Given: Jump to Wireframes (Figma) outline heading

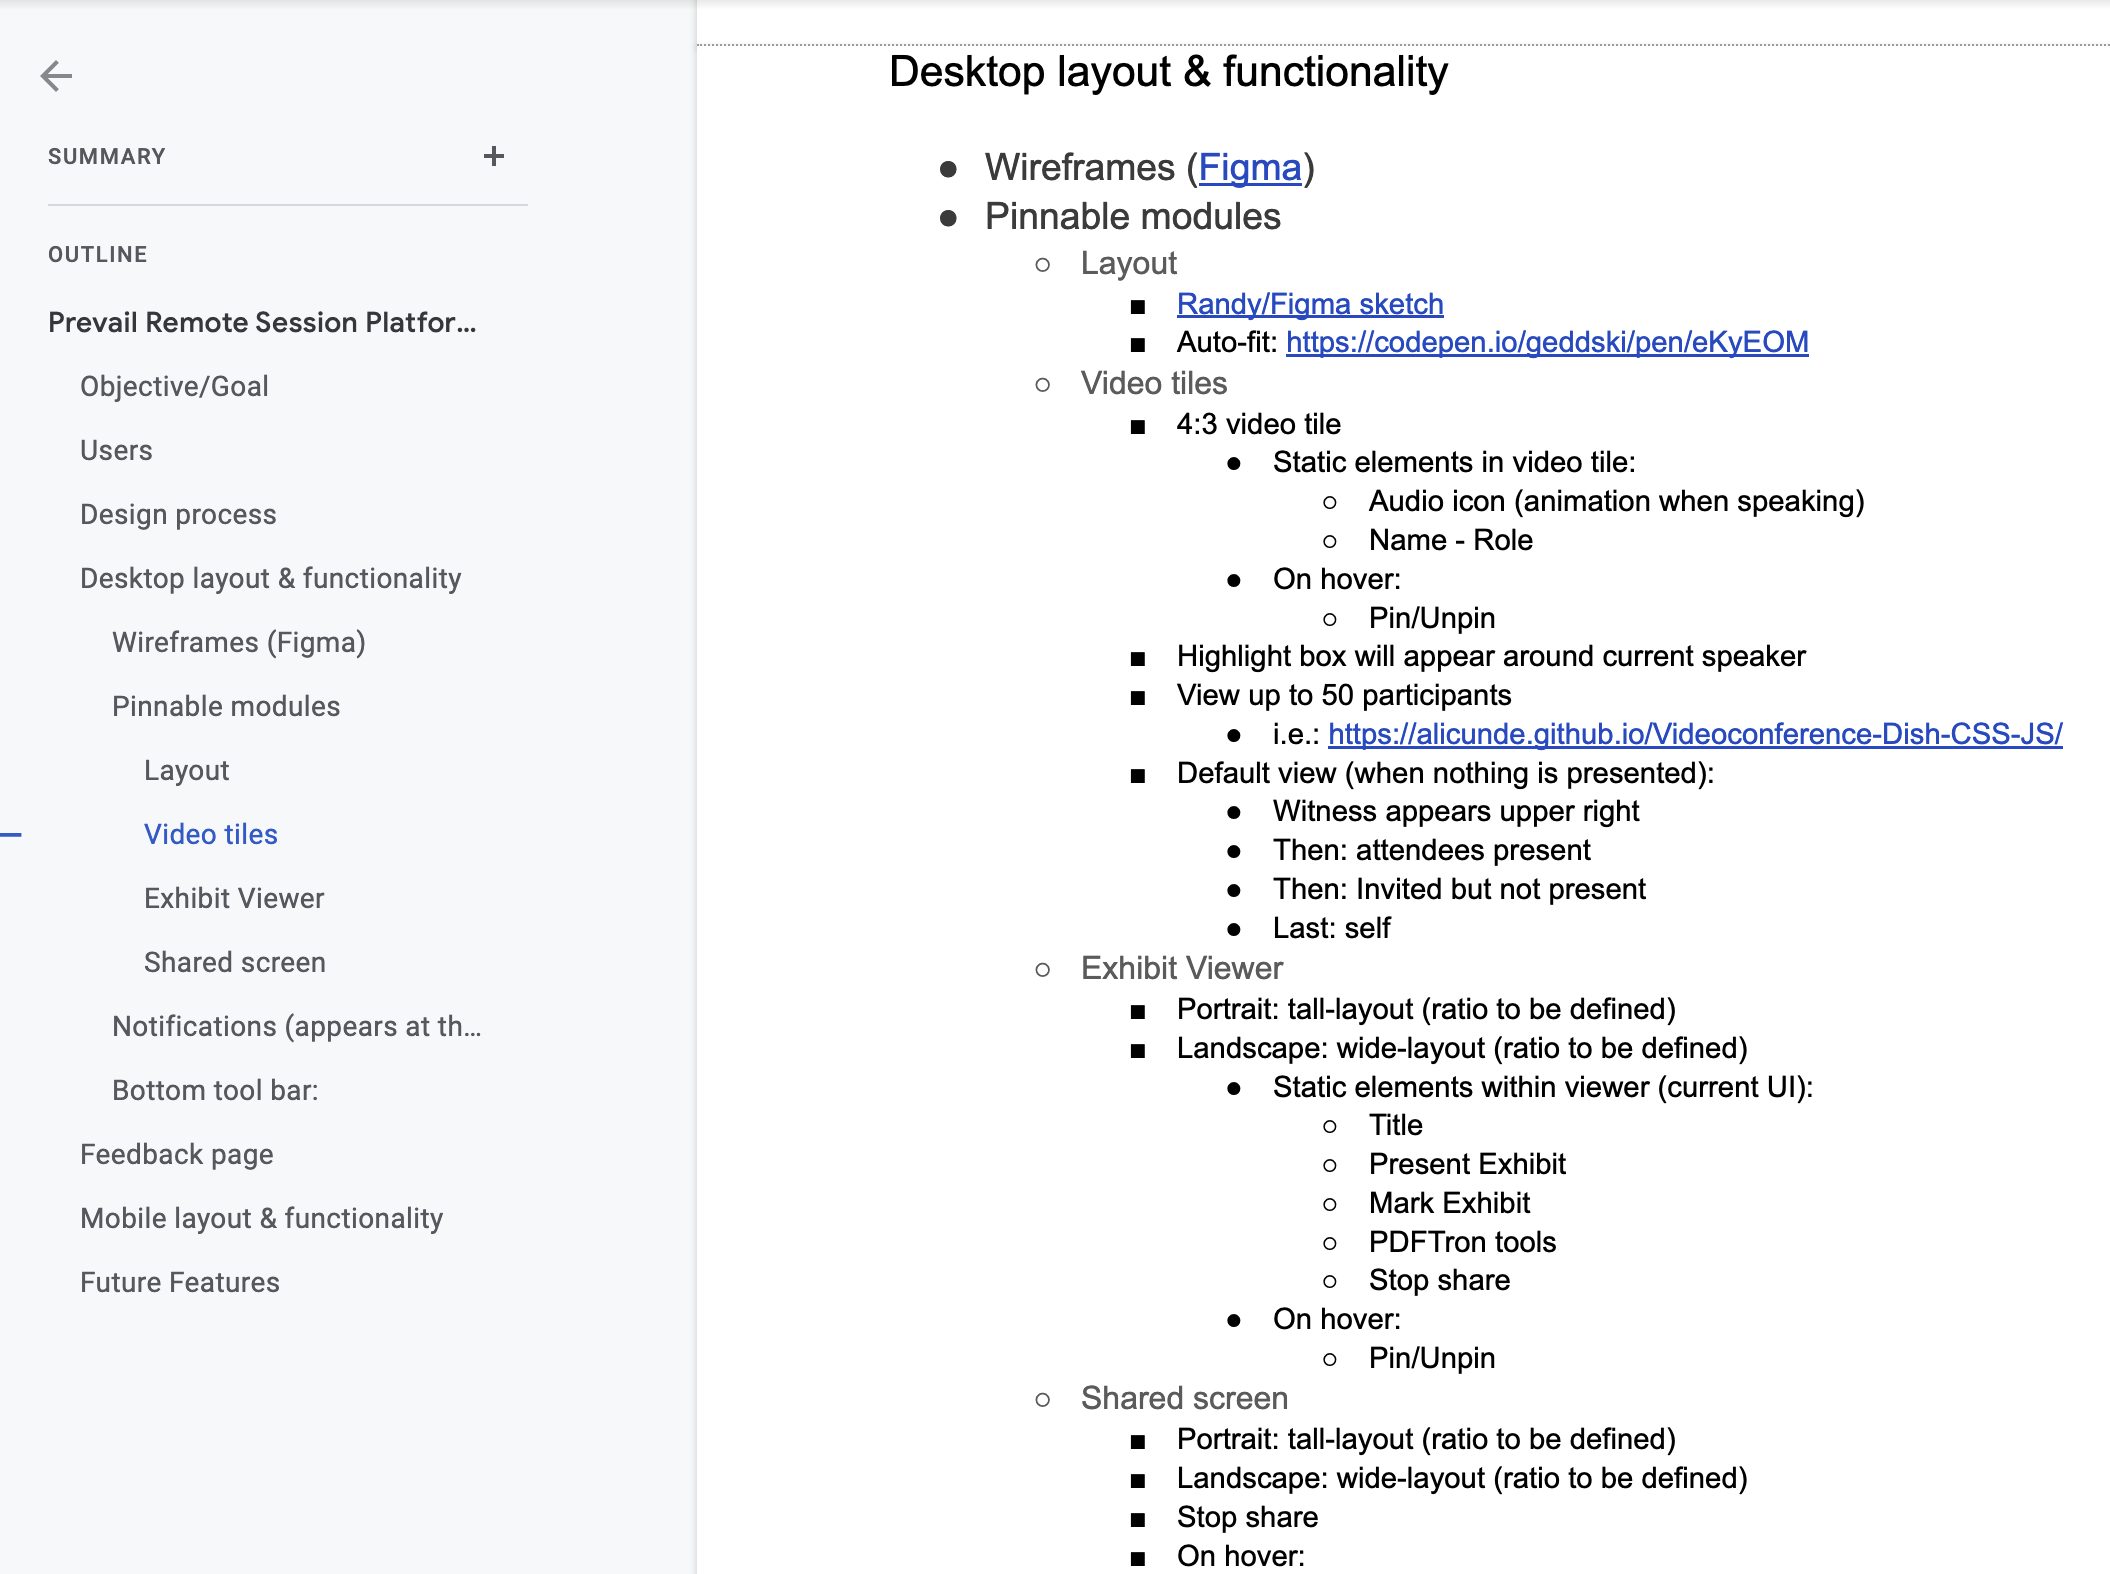Looking at the screenshot, I should tap(238, 642).
